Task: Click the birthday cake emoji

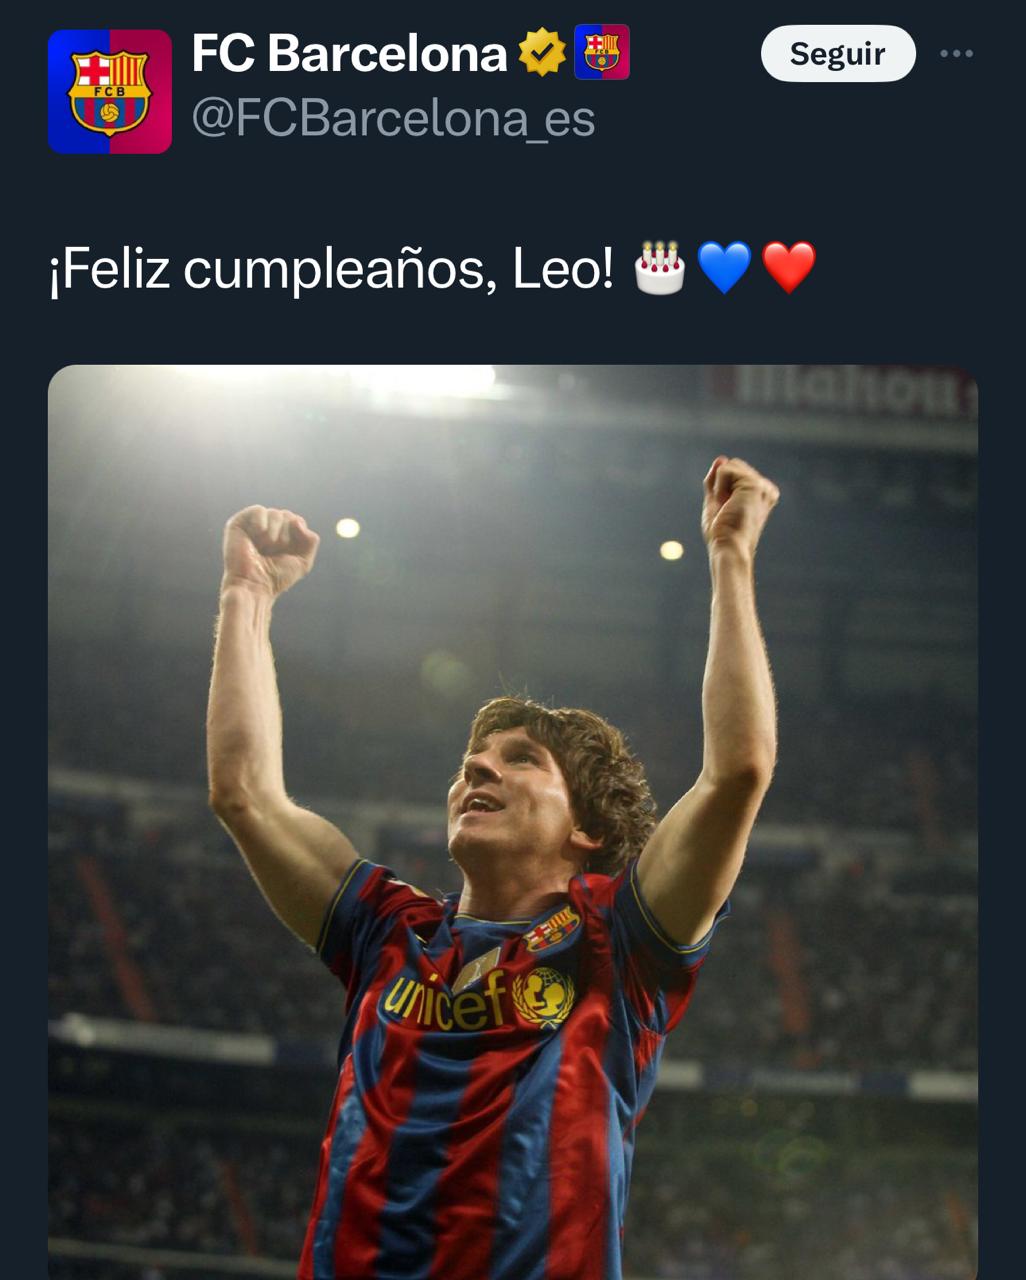Action: (660, 268)
